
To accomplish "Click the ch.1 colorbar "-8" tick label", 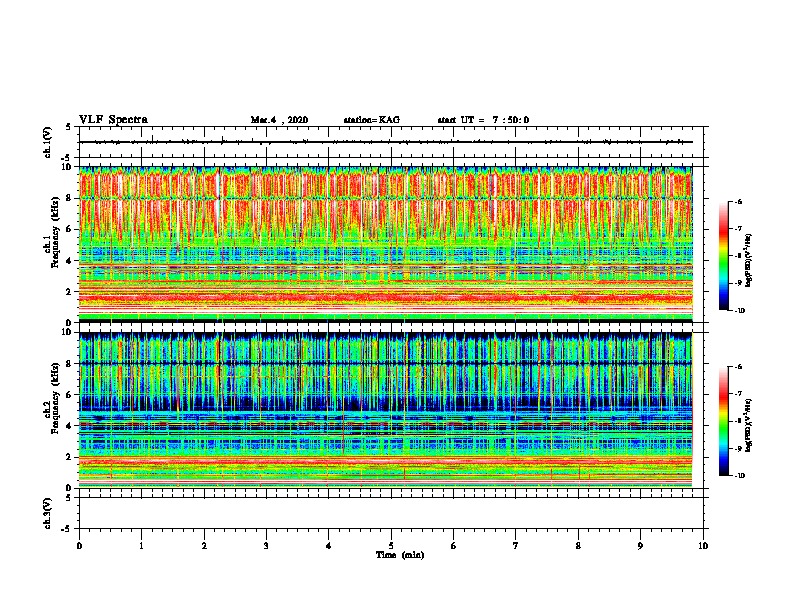I will point(738,256).
